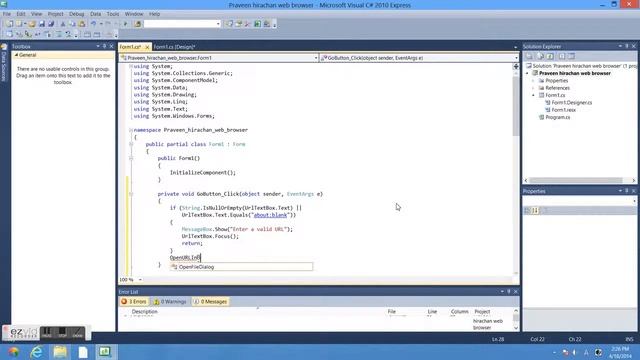Screen dimensions: 640x360
Task: Click the Open File folder toolbar icon
Action: pyautogui.click(x=32, y=24)
